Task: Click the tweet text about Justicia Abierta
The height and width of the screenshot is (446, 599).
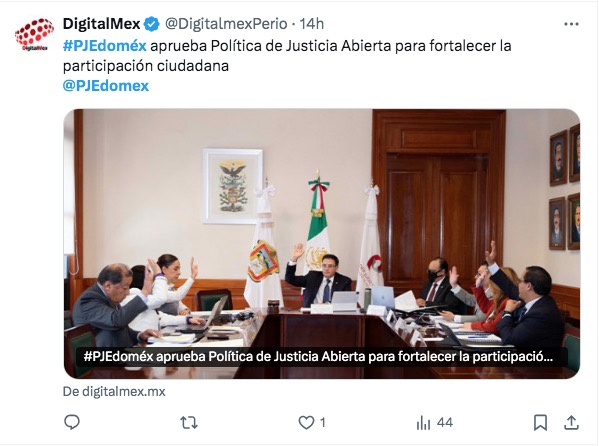Action: coord(287,56)
